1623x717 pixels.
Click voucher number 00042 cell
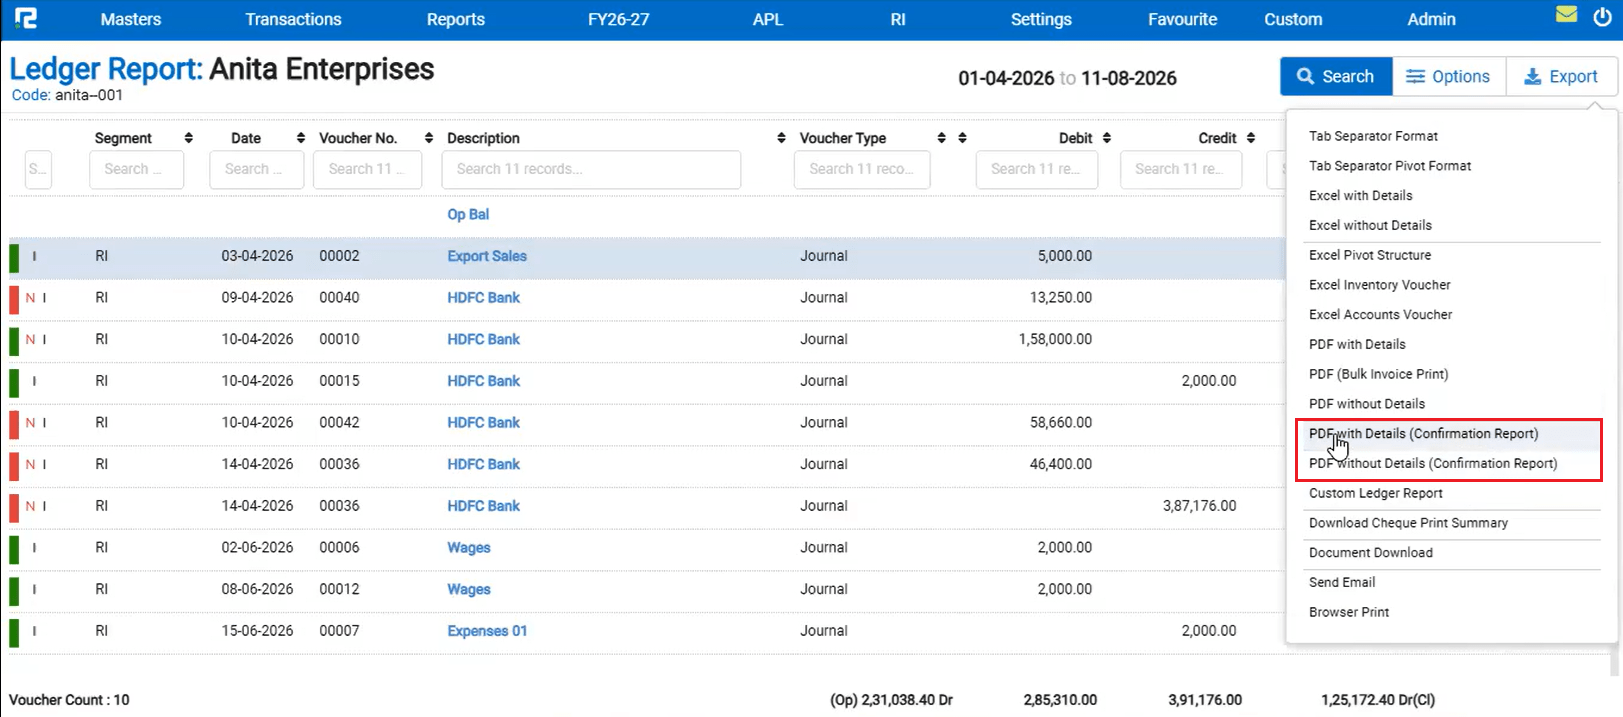point(339,423)
